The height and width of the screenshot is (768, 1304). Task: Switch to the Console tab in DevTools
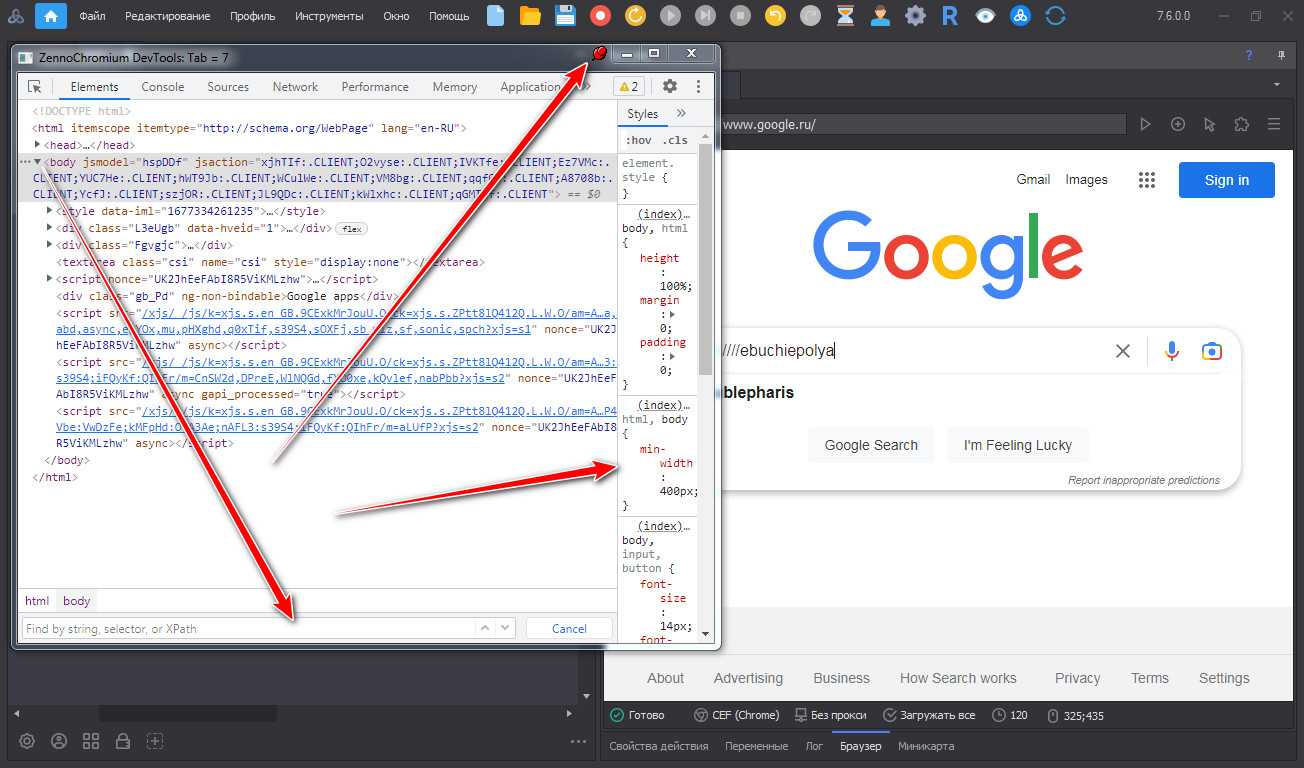(163, 87)
